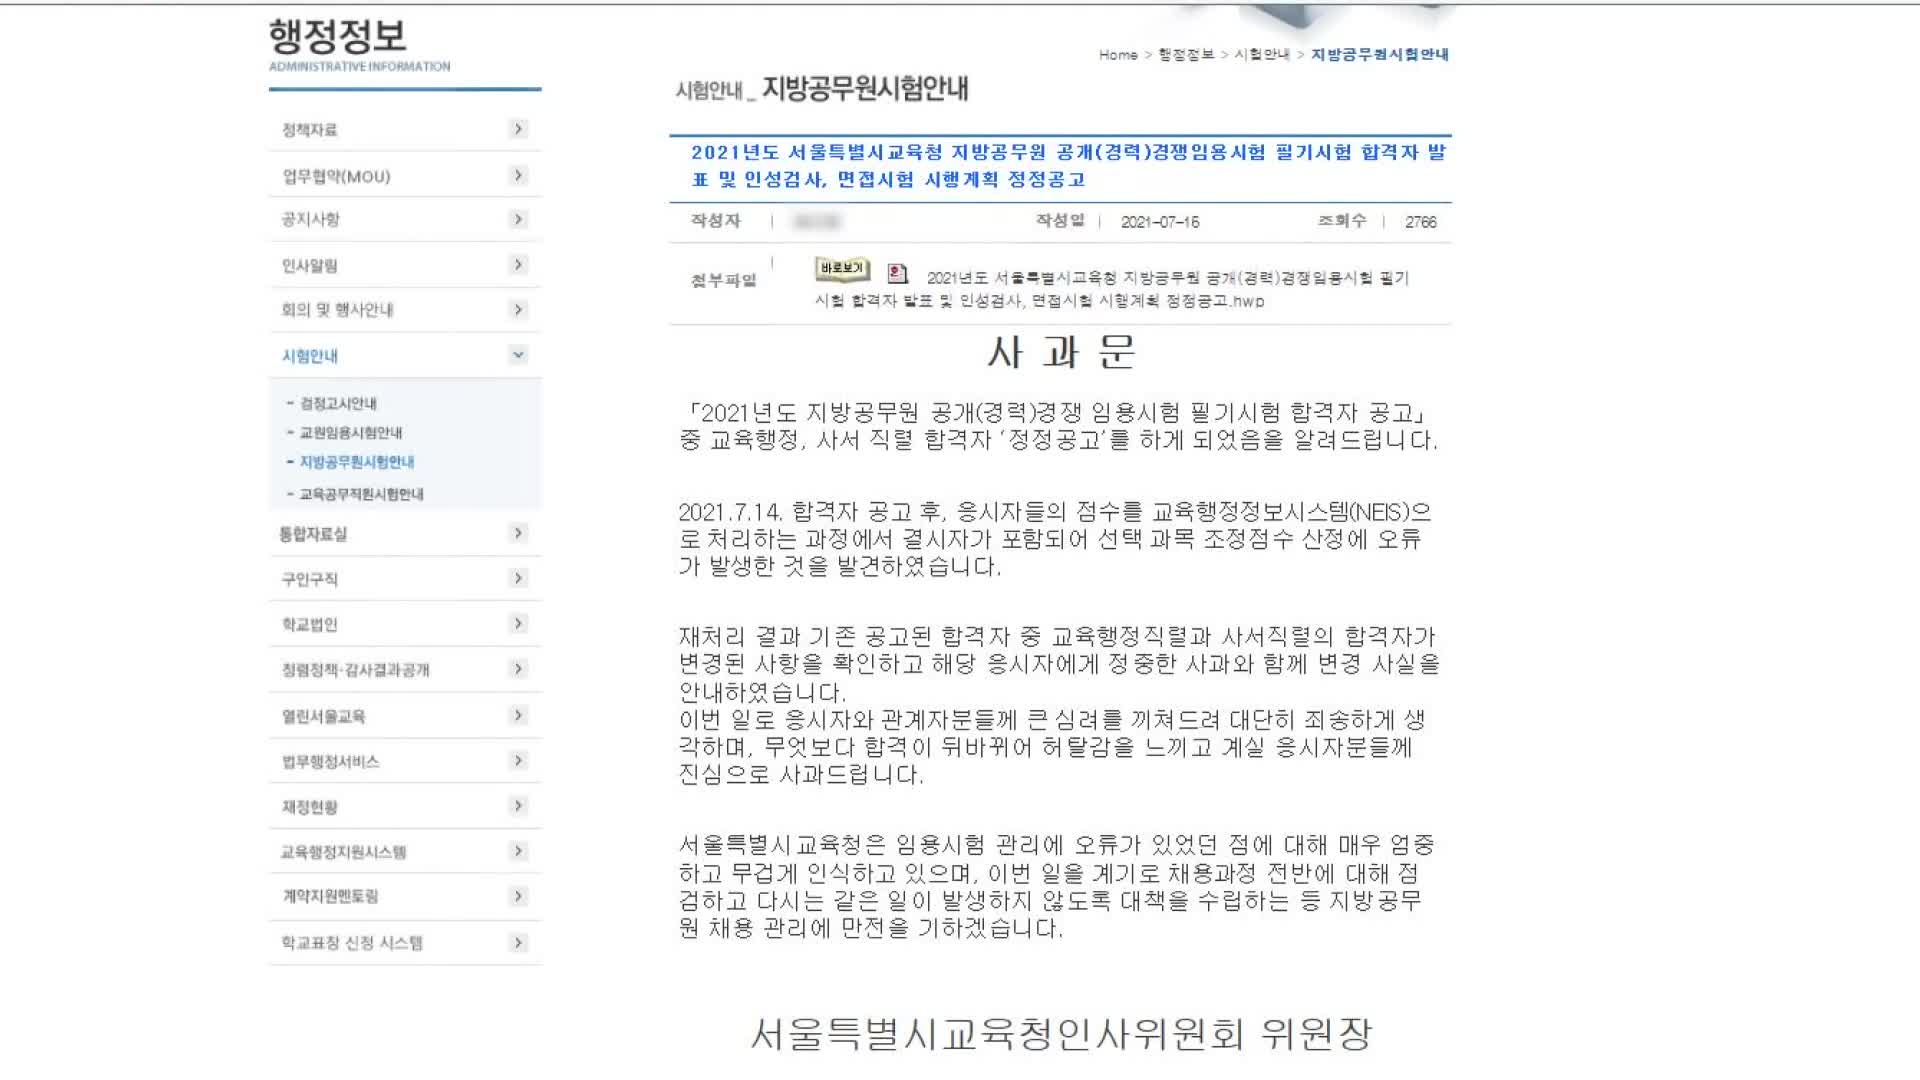The width and height of the screenshot is (1920, 1080).
Task: Go to 교육공무직원시험안내 submenu
Action: [362, 494]
